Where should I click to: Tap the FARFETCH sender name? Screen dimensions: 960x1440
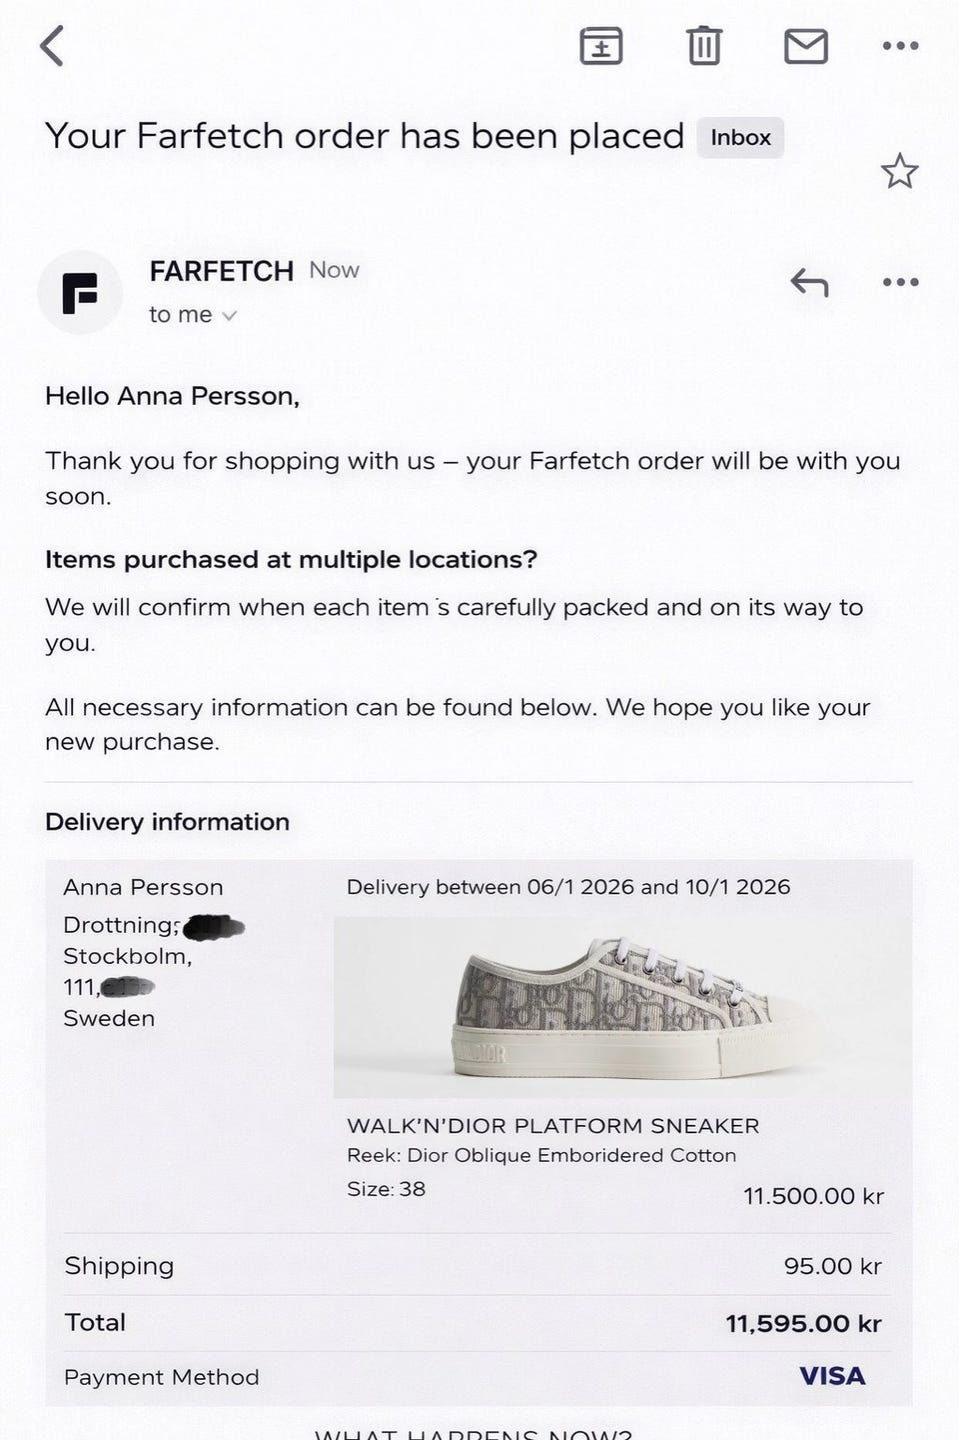pos(221,271)
